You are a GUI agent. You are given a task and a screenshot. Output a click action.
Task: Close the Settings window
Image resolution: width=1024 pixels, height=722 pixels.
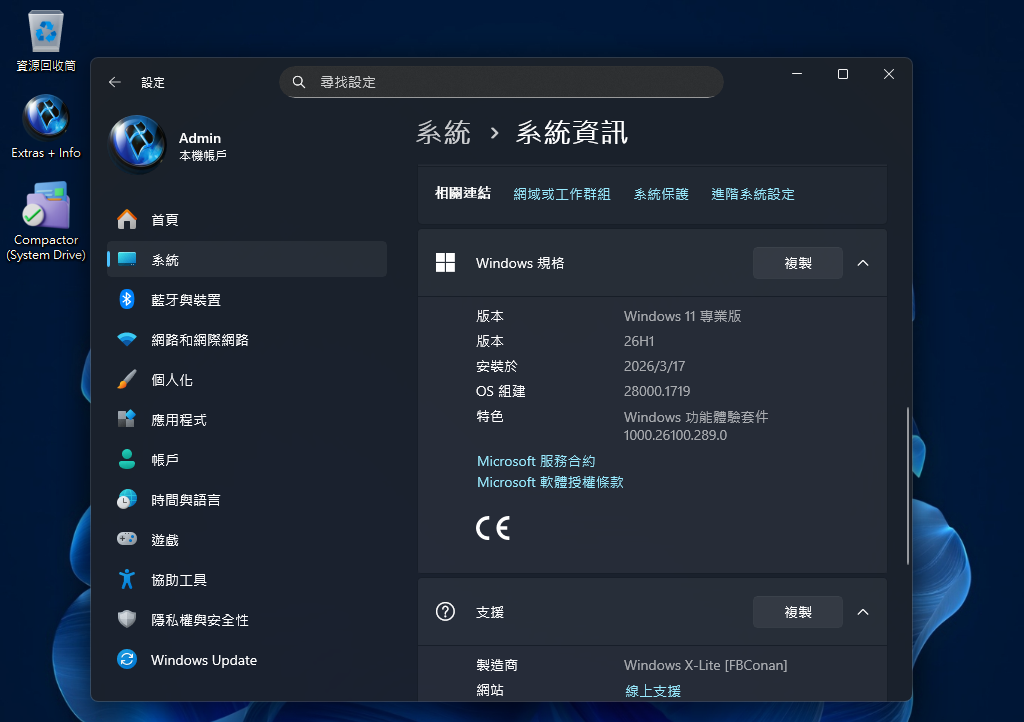pos(888,74)
